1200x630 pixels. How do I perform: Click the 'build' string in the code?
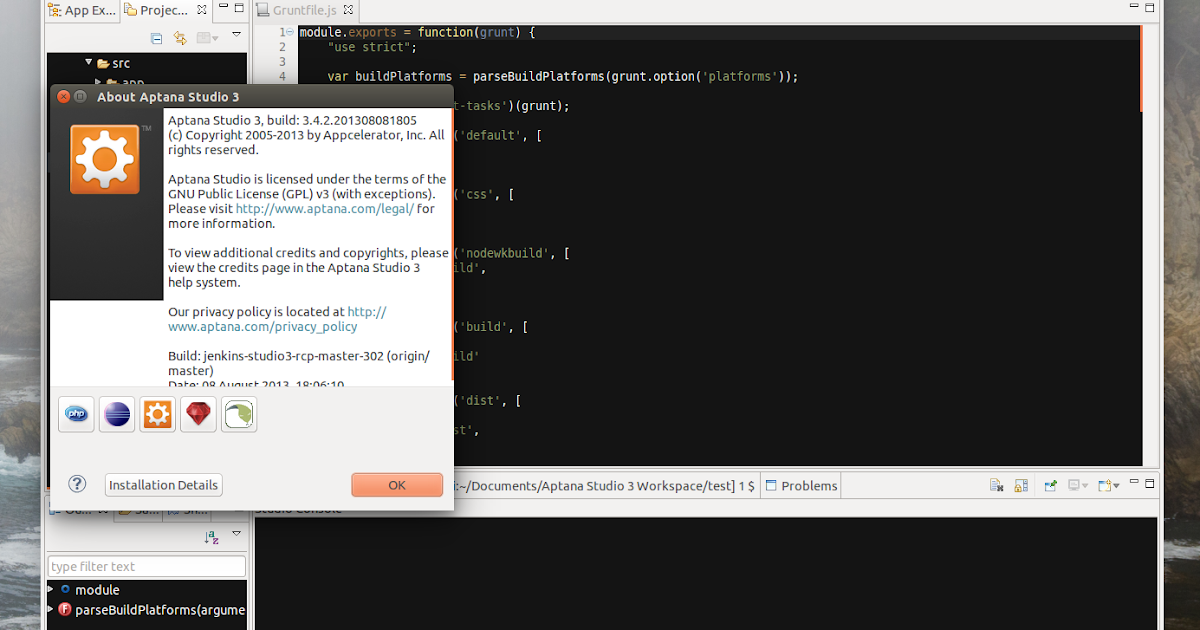(483, 327)
